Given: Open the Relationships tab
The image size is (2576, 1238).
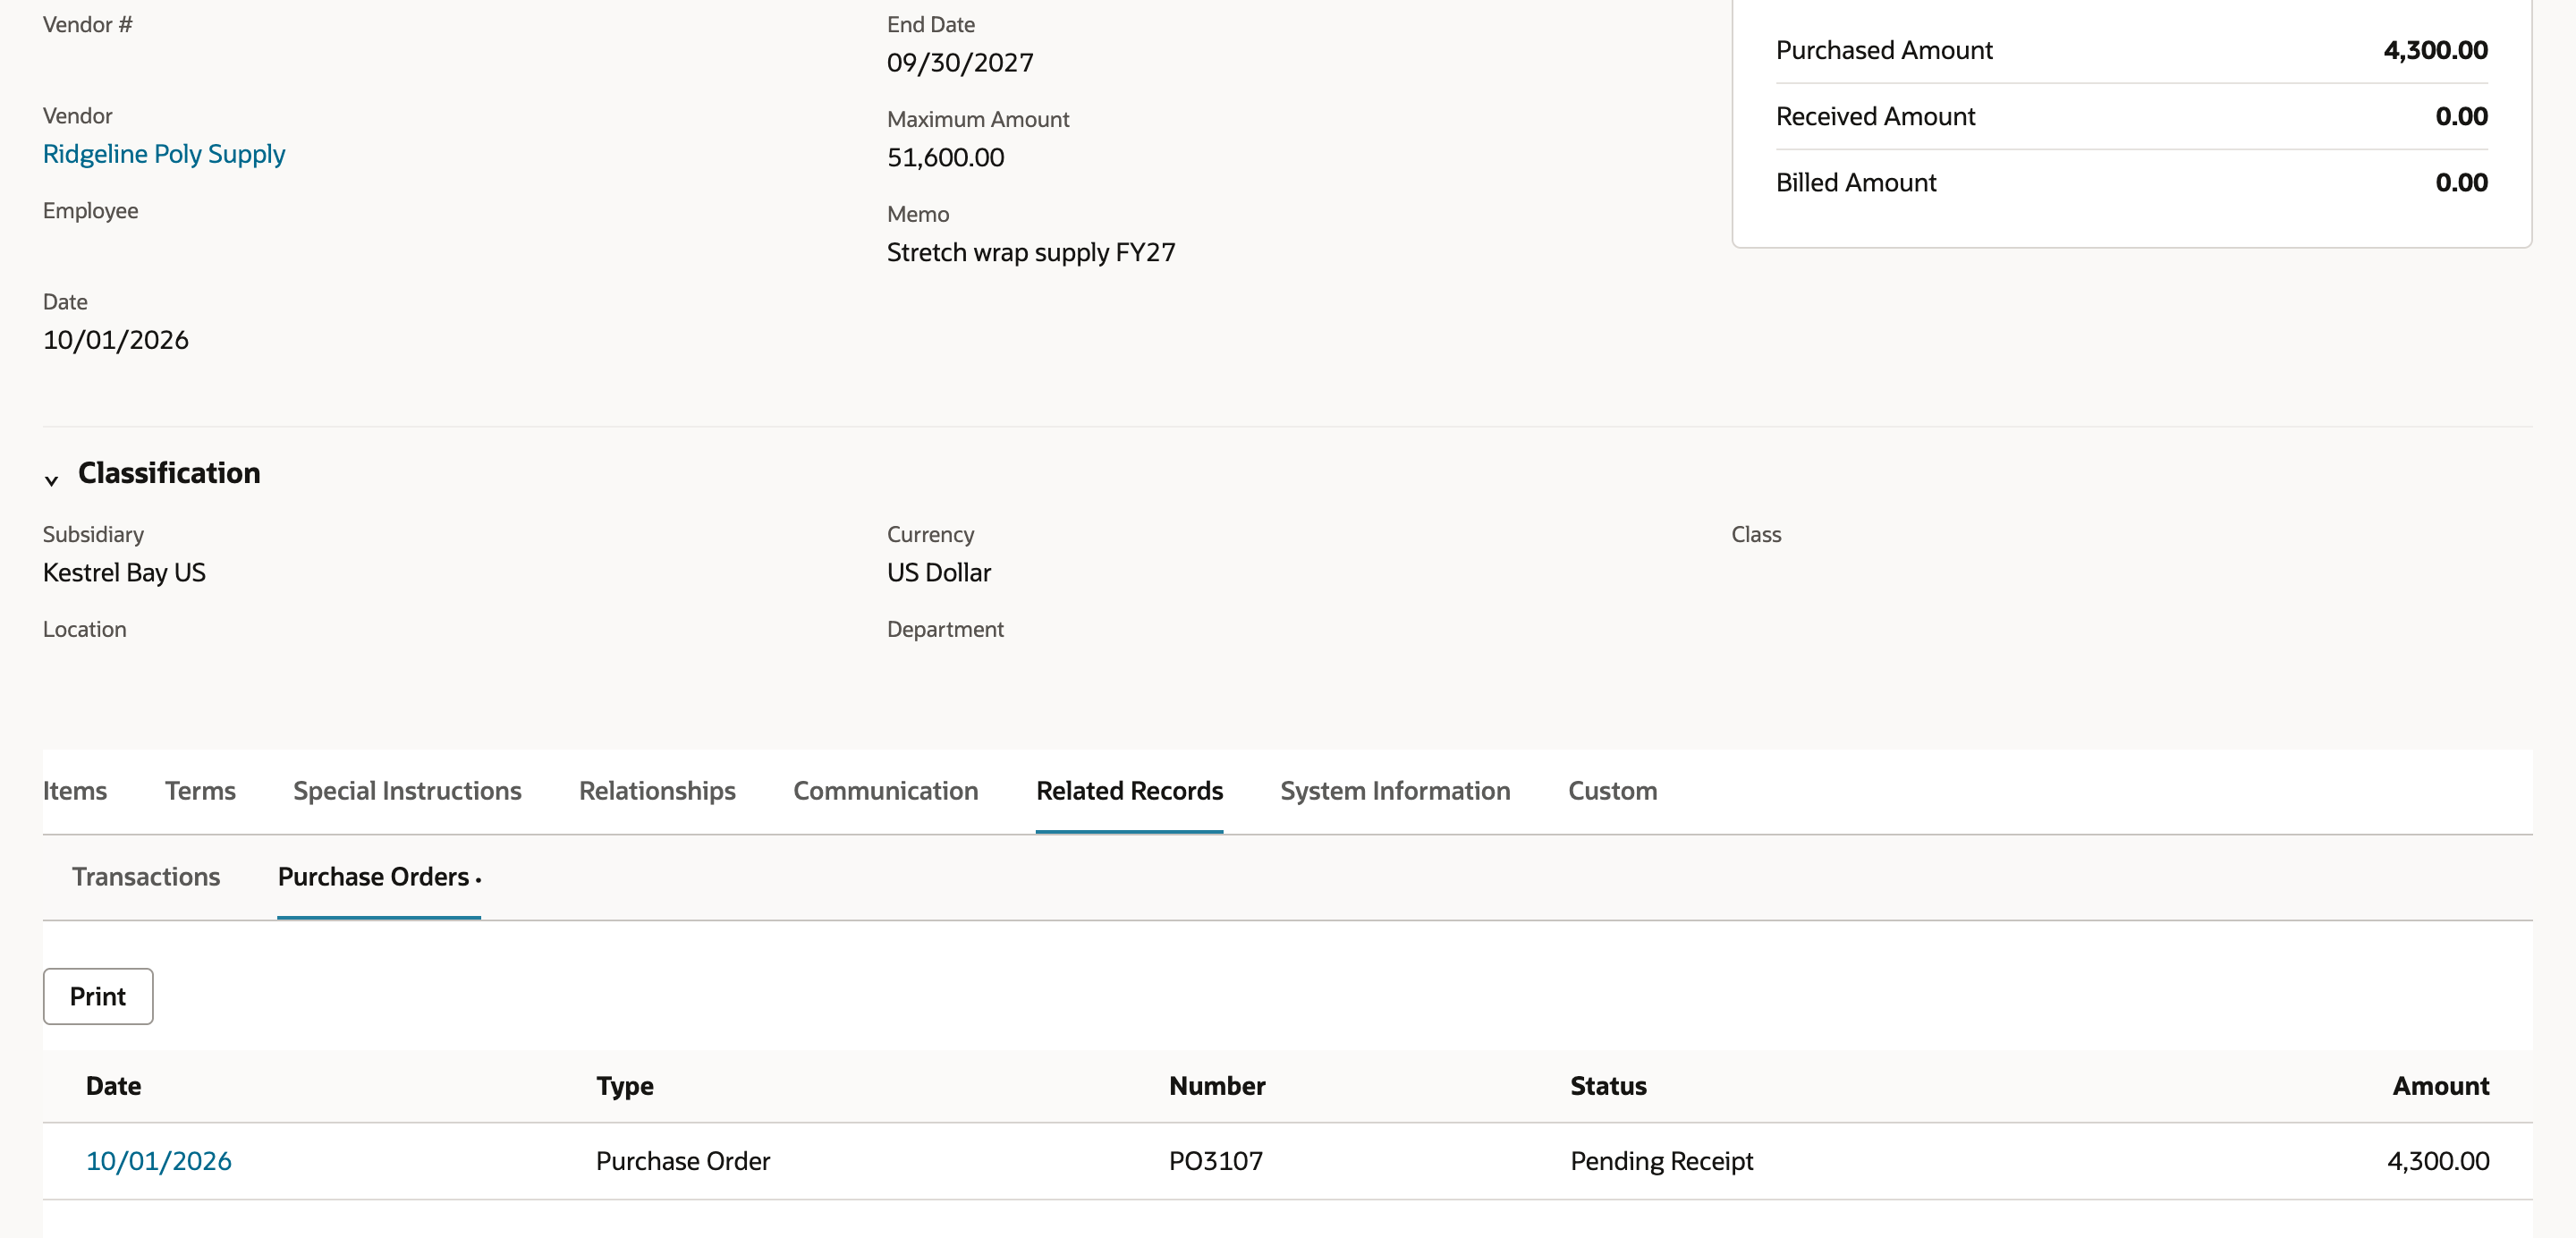Looking at the screenshot, I should click(657, 791).
